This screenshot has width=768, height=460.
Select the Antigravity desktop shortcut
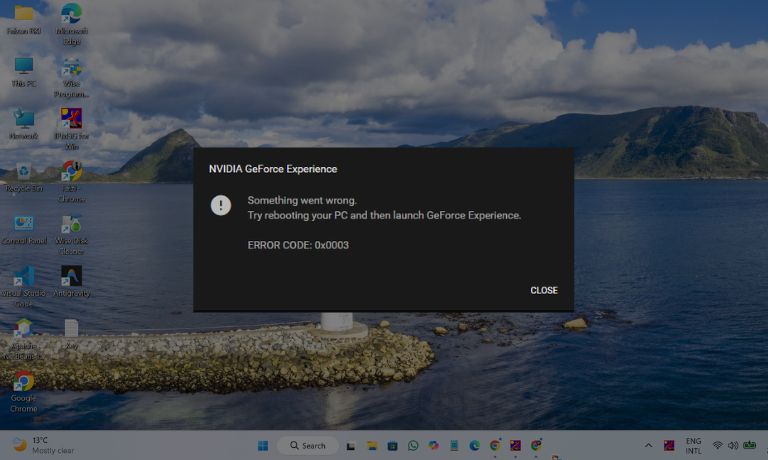click(x=72, y=282)
